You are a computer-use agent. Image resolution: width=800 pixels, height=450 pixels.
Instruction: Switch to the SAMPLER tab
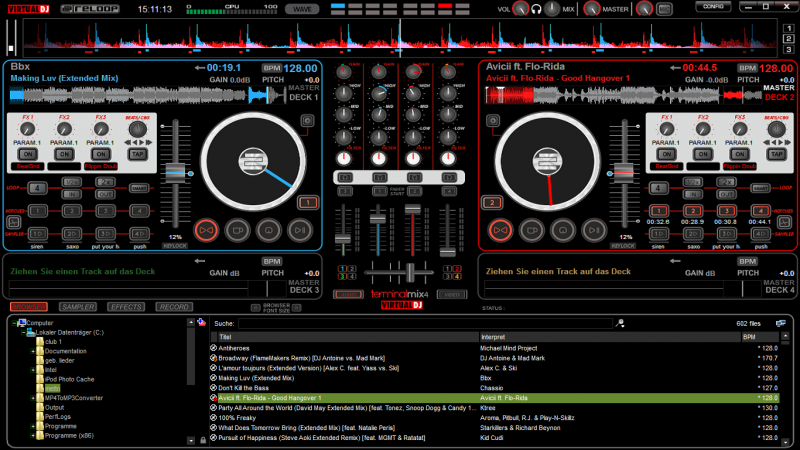(77, 307)
